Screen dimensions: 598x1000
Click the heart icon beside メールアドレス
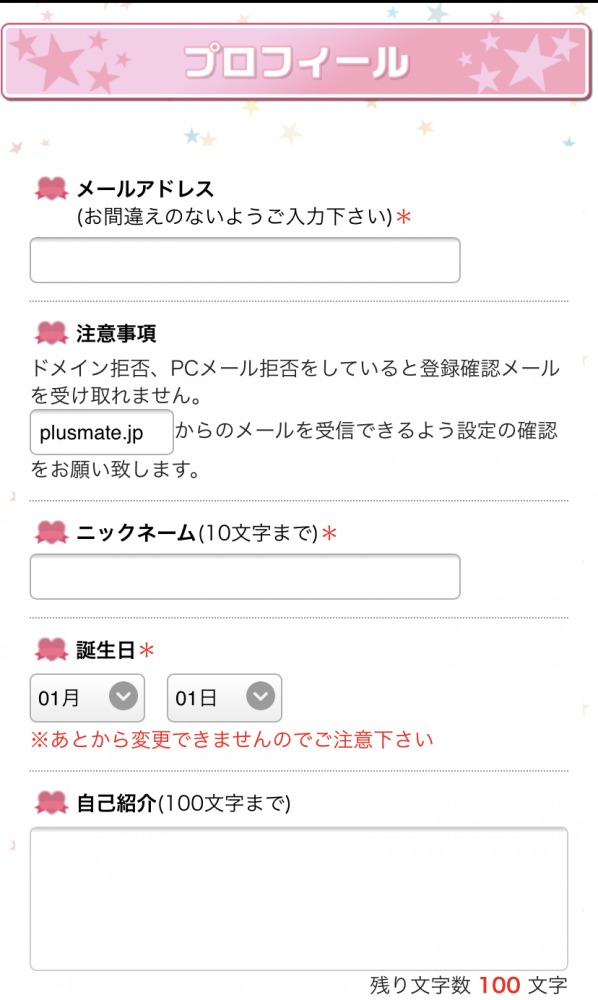tap(51, 189)
